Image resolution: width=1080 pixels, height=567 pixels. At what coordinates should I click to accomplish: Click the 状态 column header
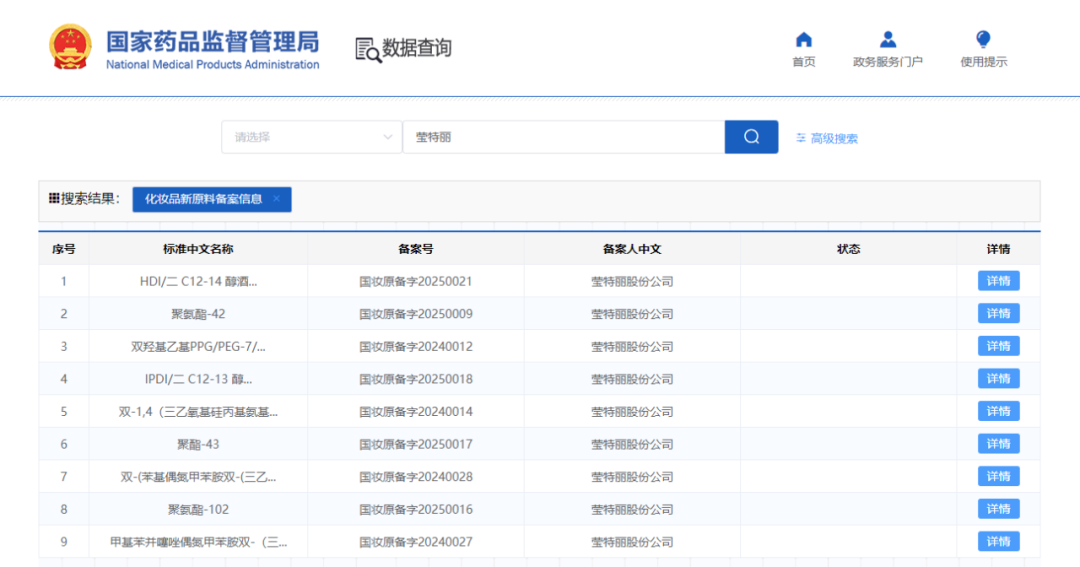(x=849, y=249)
